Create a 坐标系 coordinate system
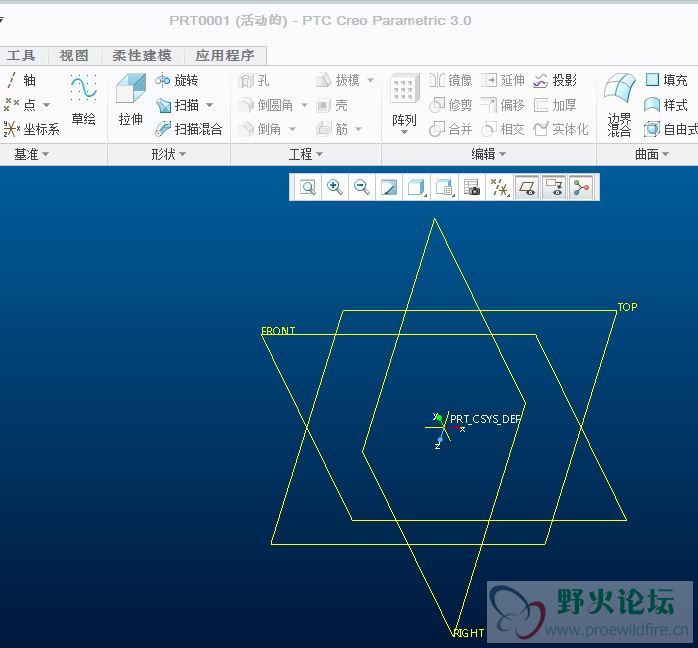This screenshot has height=648, width=698. pyautogui.click(x=31, y=129)
